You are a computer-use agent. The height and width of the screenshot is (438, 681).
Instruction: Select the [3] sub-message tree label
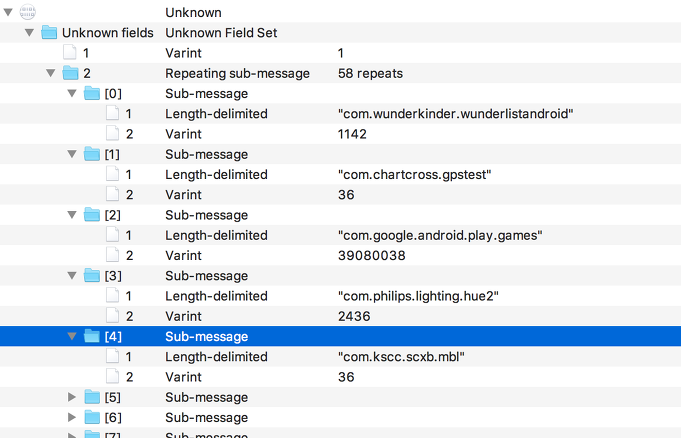point(113,275)
